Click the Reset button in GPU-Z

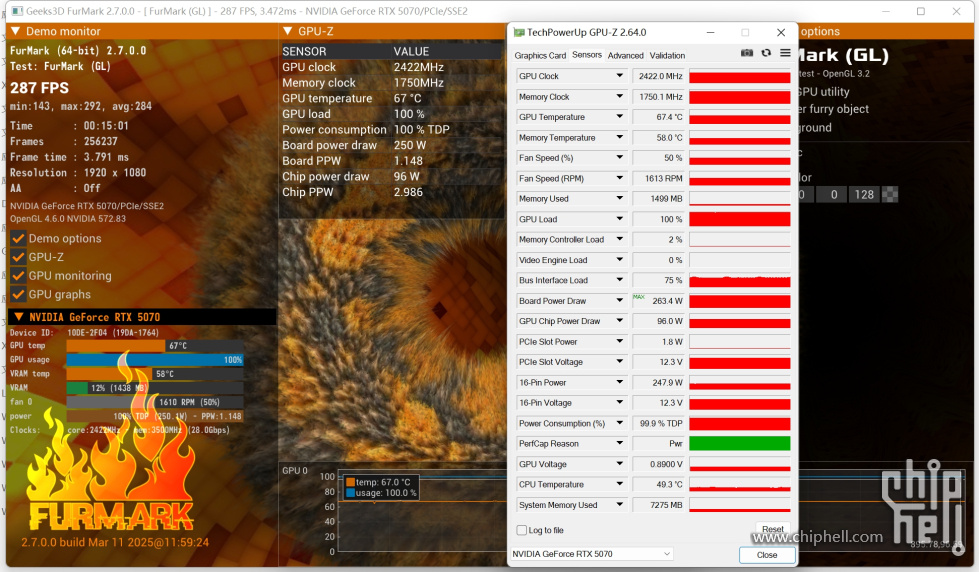pos(772,529)
